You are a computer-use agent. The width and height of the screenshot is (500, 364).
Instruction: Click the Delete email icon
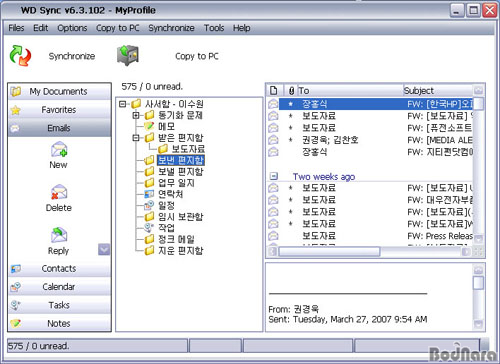click(x=59, y=192)
